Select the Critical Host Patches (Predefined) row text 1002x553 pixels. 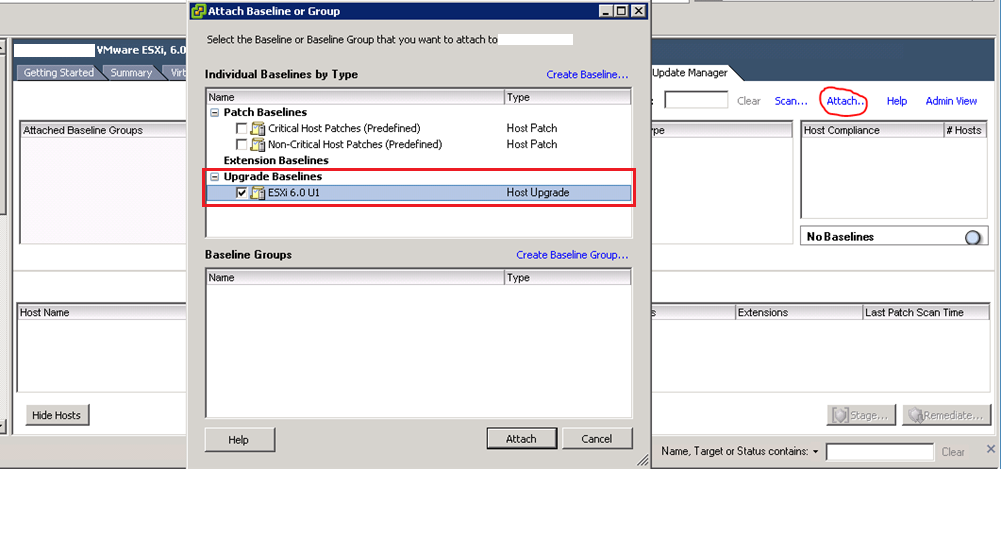pyautogui.click(x=344, y=129)
